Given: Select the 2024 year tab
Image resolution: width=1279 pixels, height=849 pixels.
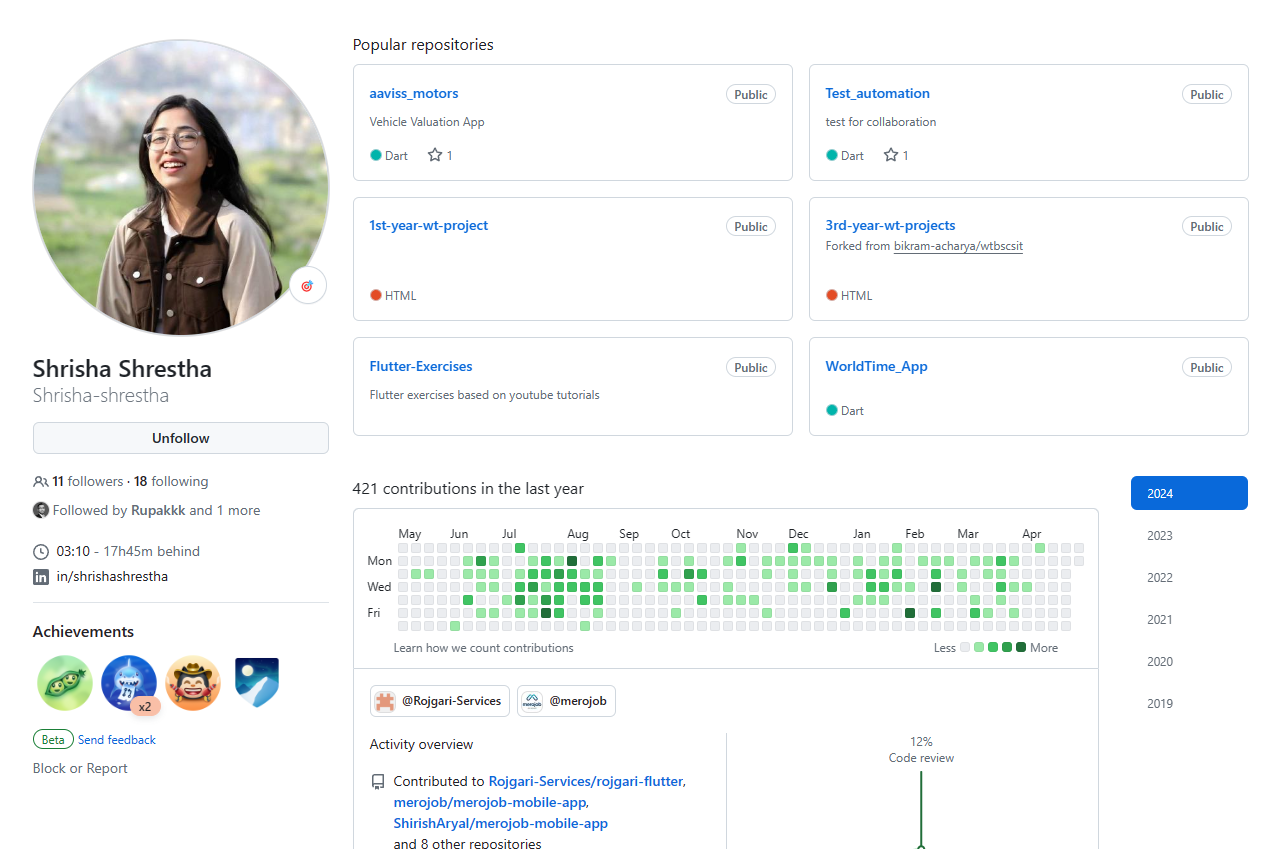Looking at the screenshot, I should (1188, 492).
